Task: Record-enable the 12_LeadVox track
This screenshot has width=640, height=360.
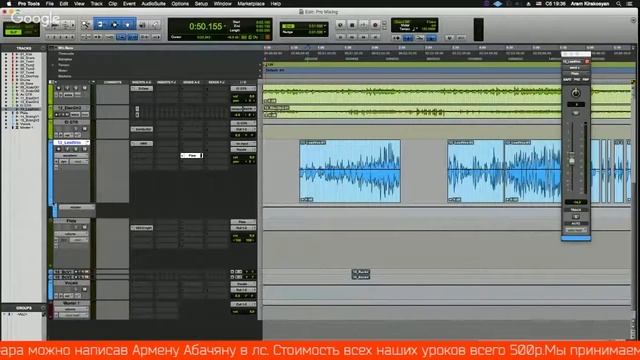Action: pyautogui.click(x=59, y=149)
